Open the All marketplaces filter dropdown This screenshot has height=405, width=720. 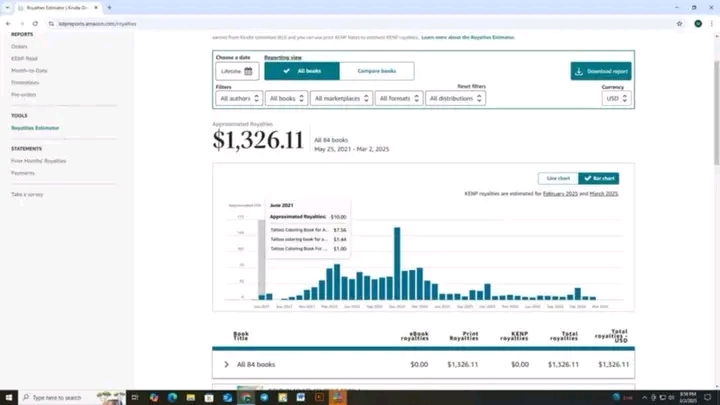(340, 98)
